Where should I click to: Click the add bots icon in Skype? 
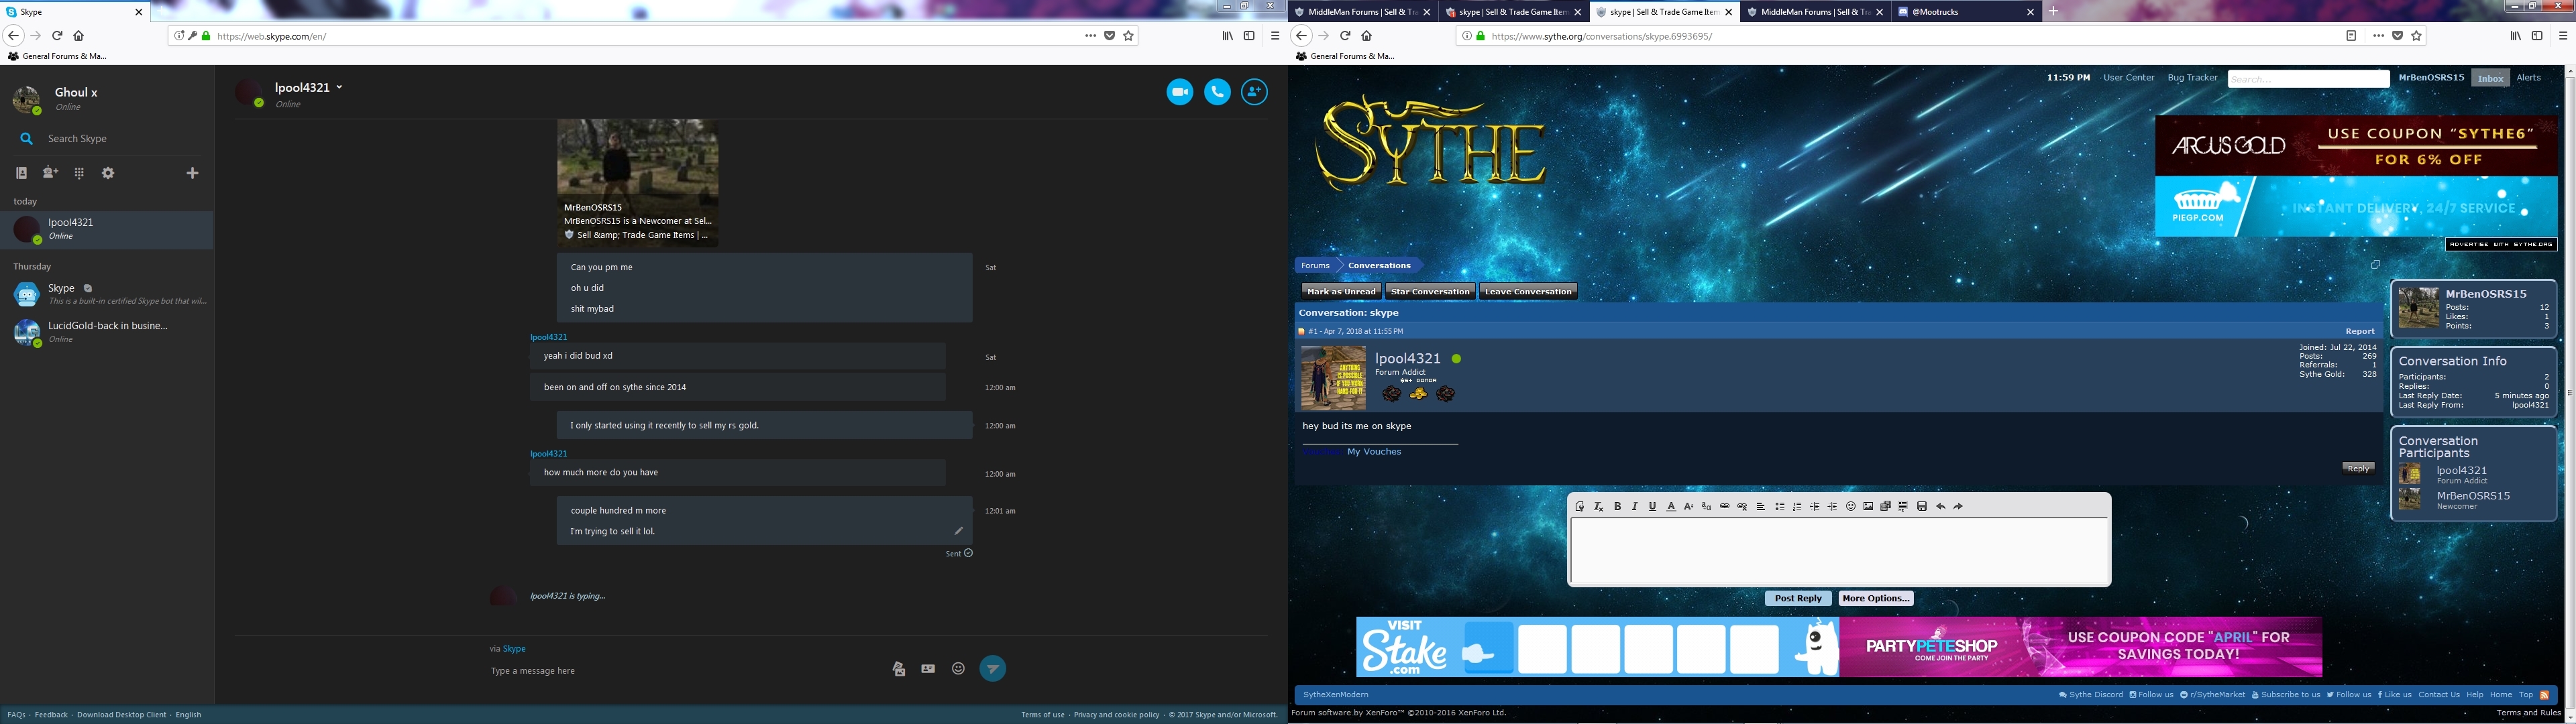(50, 173)
